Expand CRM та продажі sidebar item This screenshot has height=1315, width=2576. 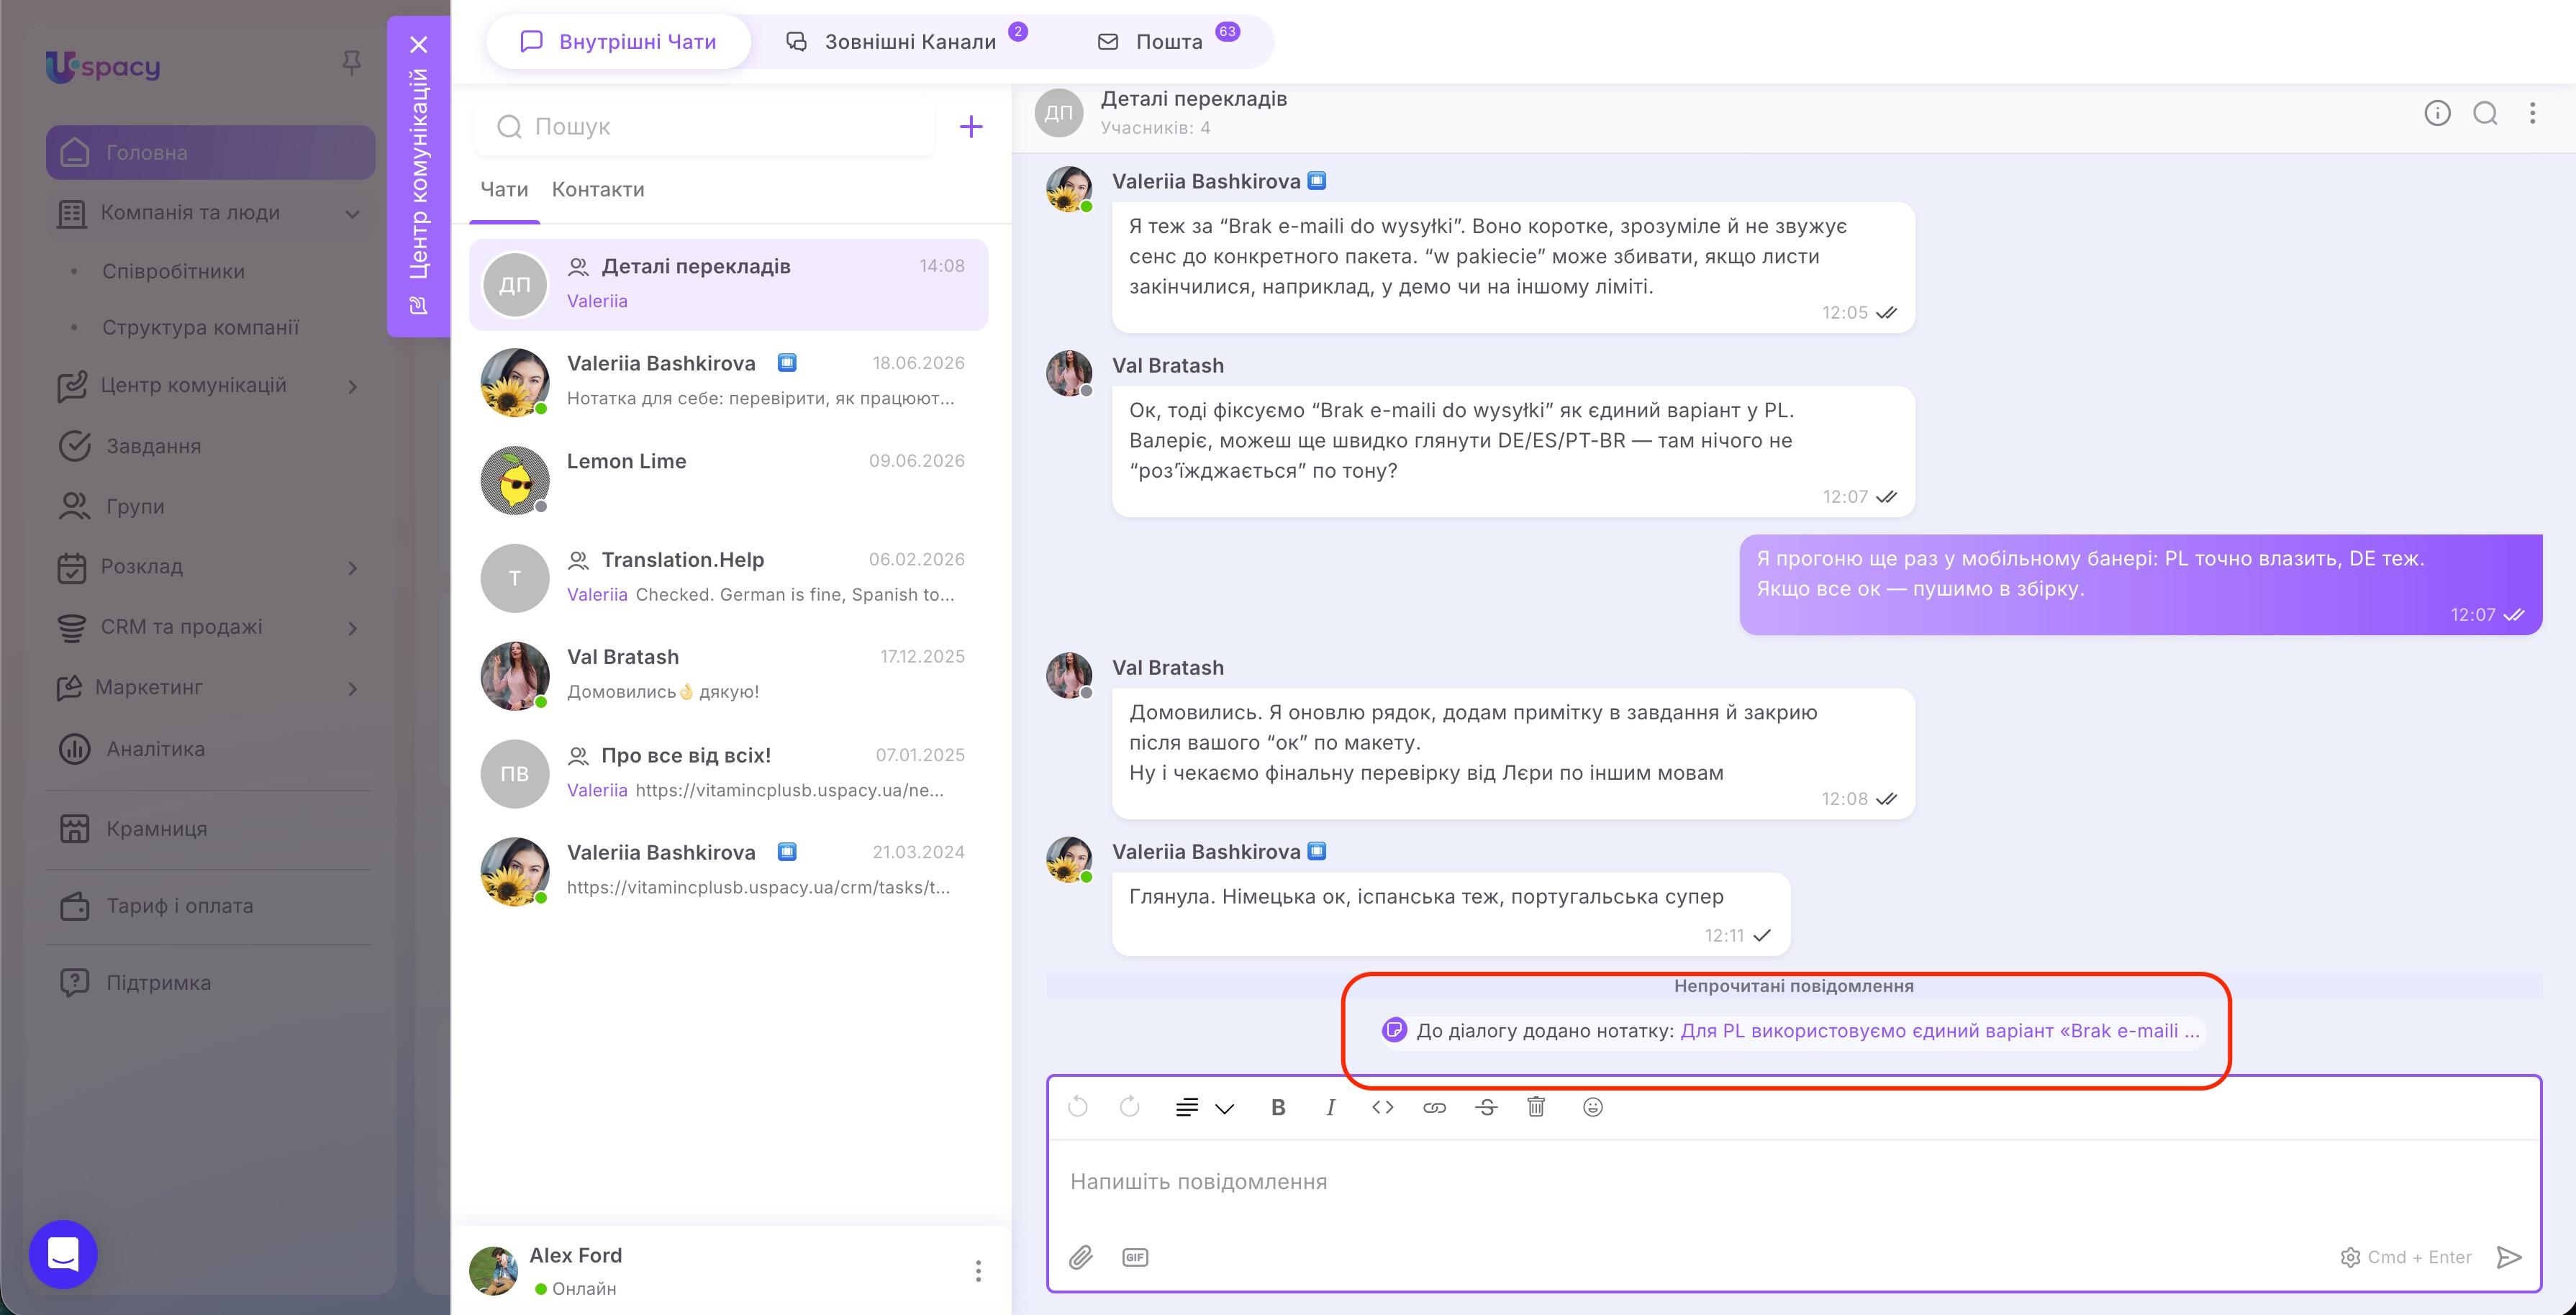[352, 628]
